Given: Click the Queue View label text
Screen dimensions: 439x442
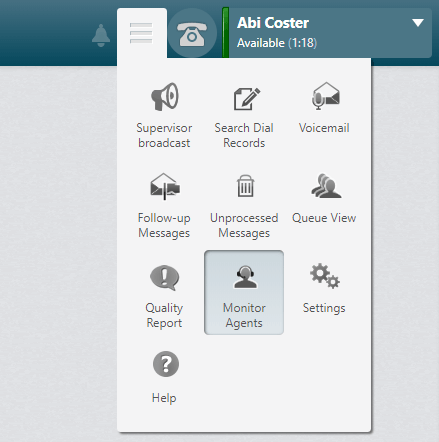Looking at the screenshot, I should [x=324, y=218].
